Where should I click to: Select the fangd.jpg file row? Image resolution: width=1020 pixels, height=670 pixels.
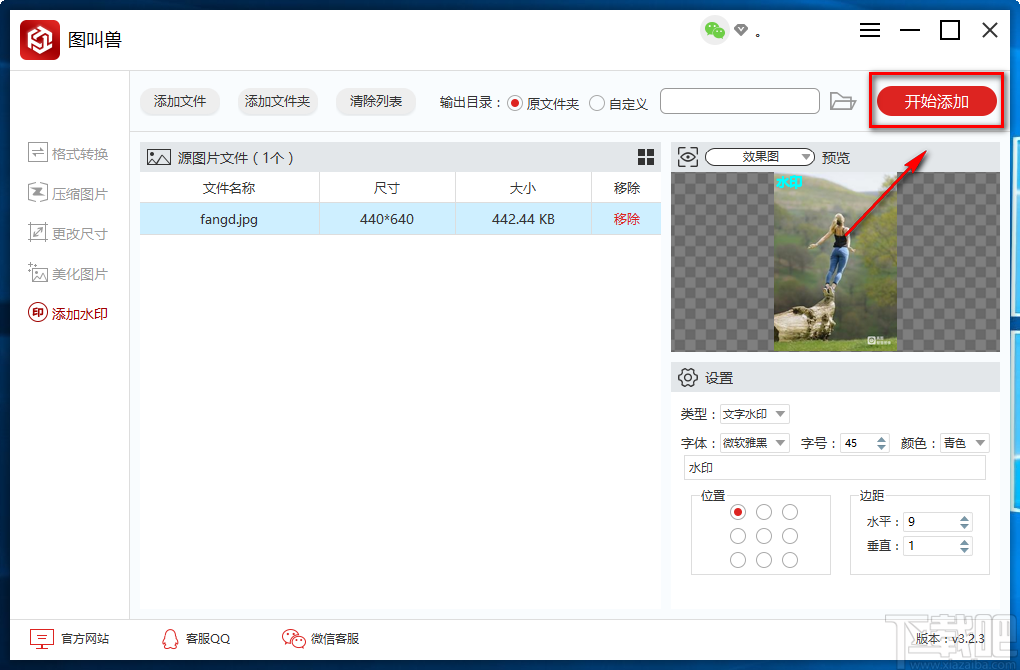click(x=400, y=219)
